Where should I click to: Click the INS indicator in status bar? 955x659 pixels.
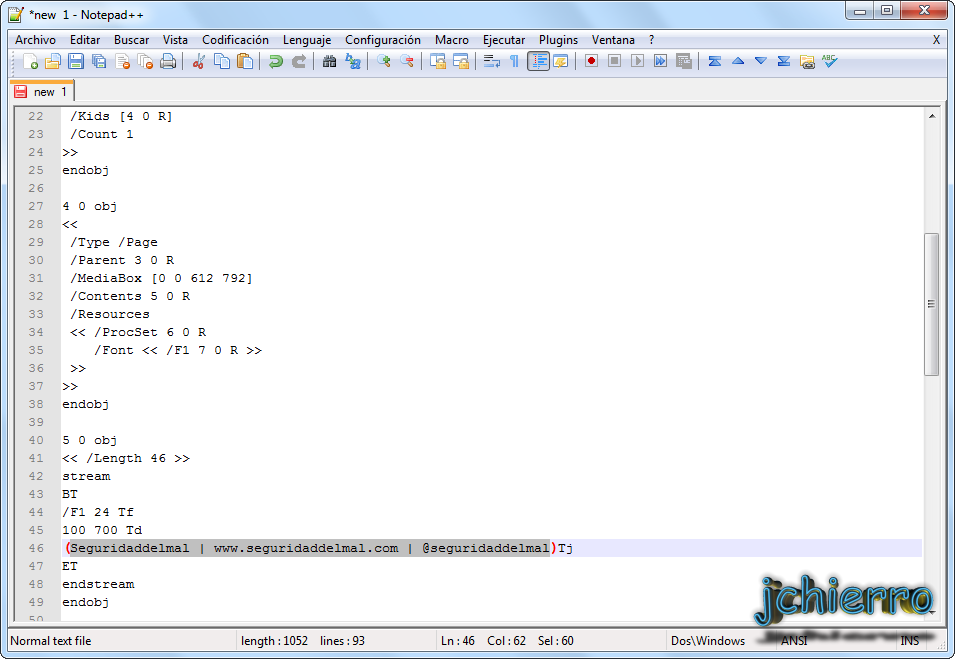(909, 641)
